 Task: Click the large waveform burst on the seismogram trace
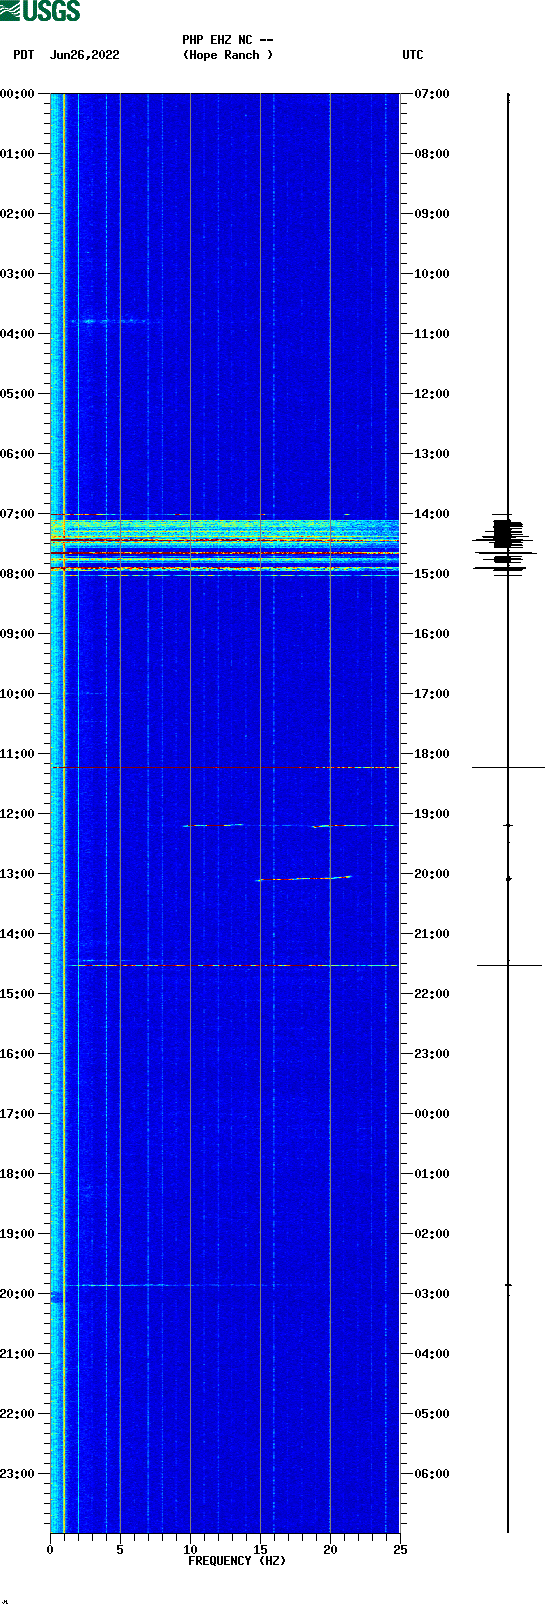pyautogui.click(x=507, y=543)
